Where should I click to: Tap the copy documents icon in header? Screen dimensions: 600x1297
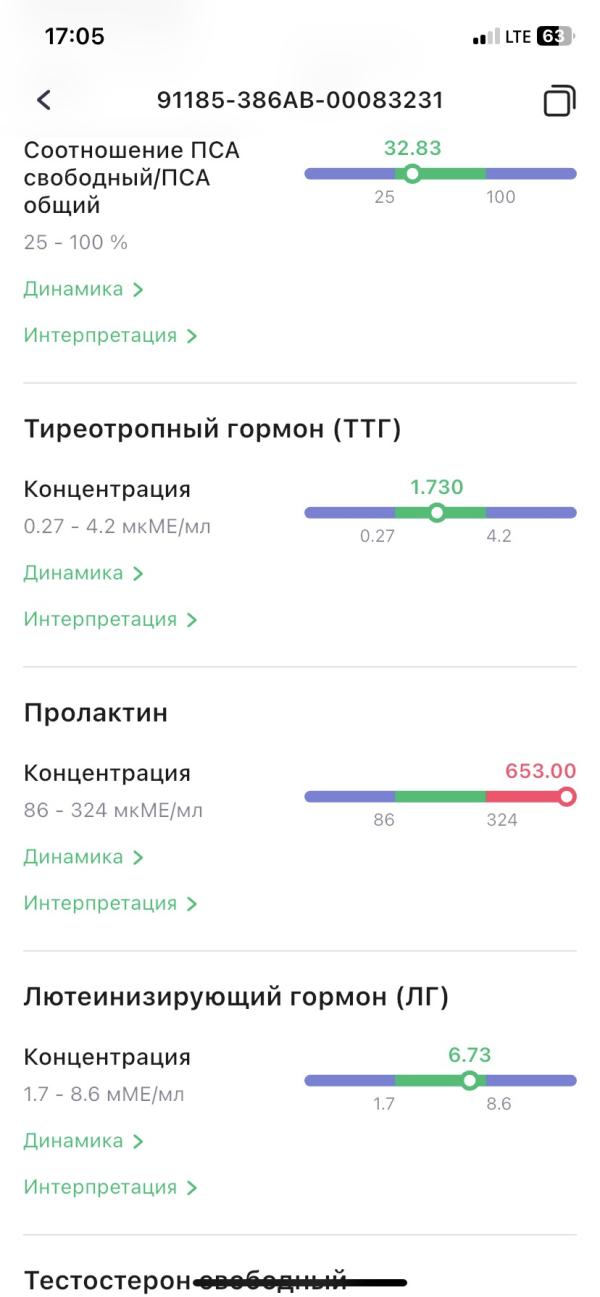pyautogui.click(x=559, y=101)
